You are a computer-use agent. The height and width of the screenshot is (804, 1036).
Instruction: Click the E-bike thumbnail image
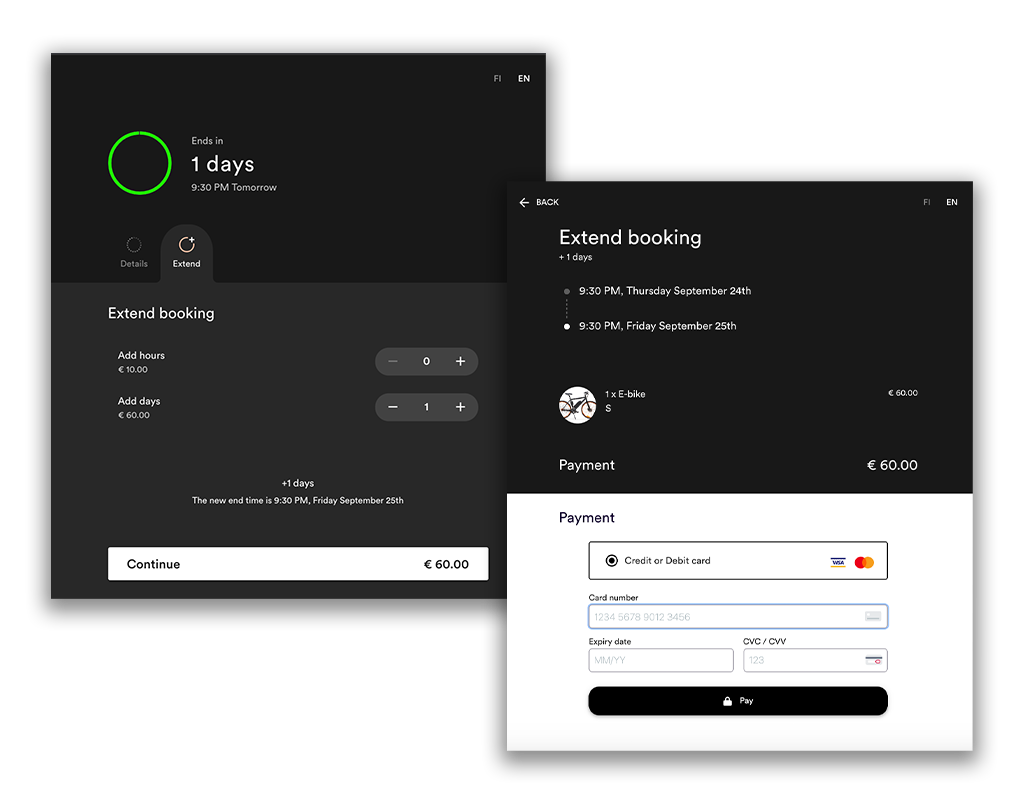(x=577, y=405)
